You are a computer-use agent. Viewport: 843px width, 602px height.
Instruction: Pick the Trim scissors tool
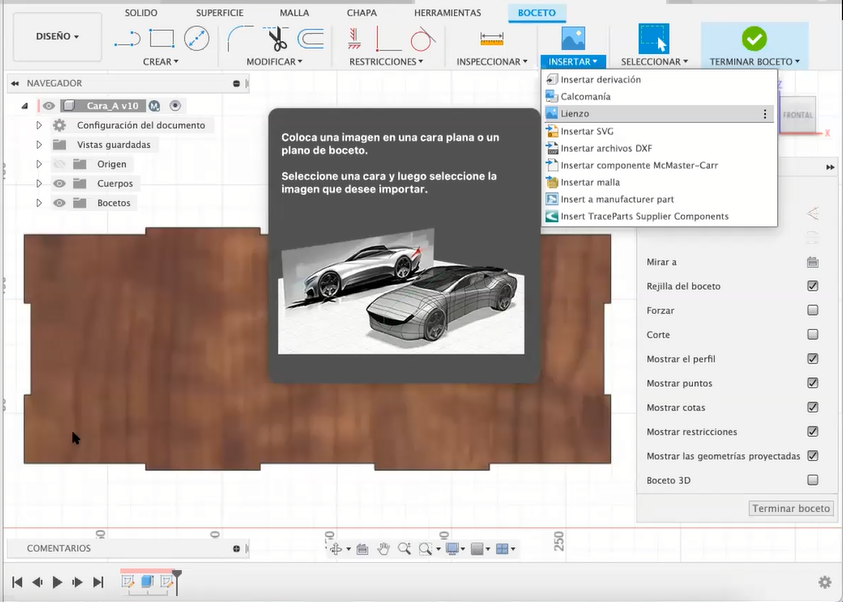(x=276, y=40)
